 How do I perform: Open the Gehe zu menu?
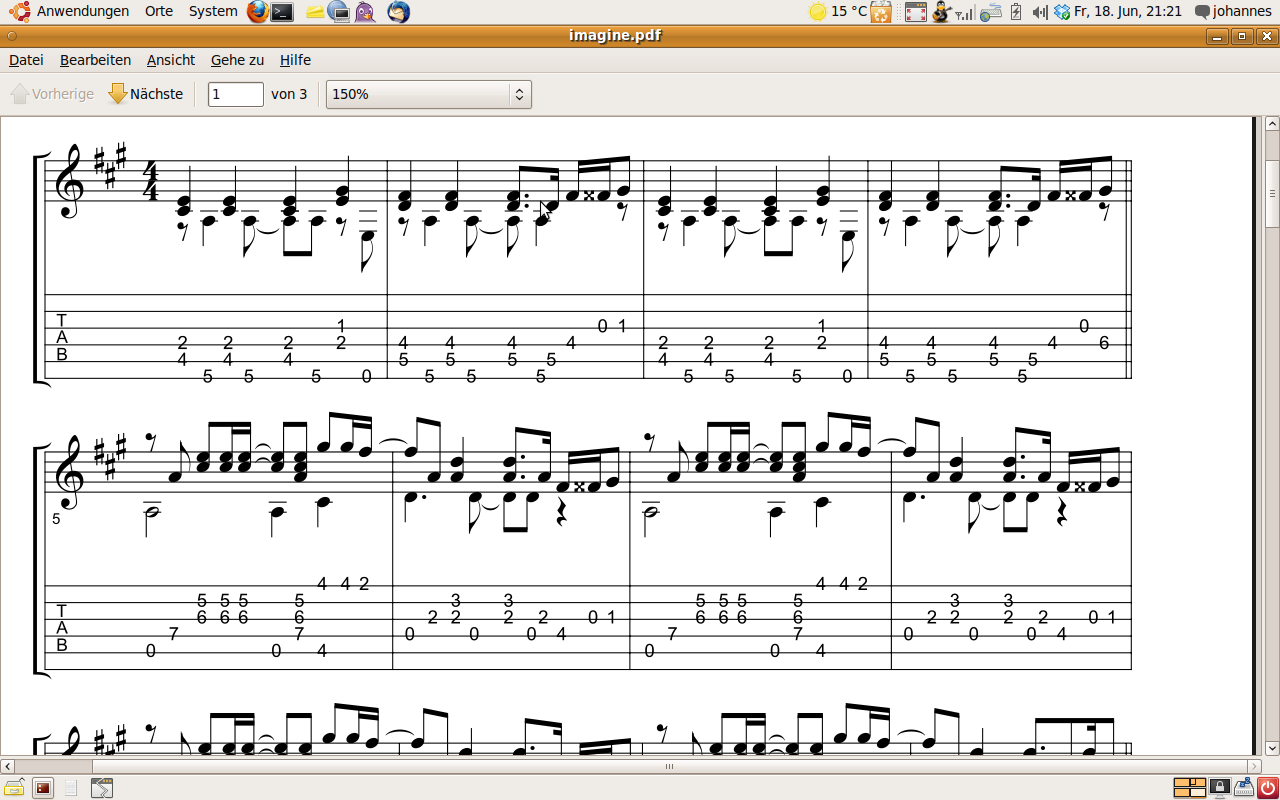pyautogui.click(x=237, y=60)
